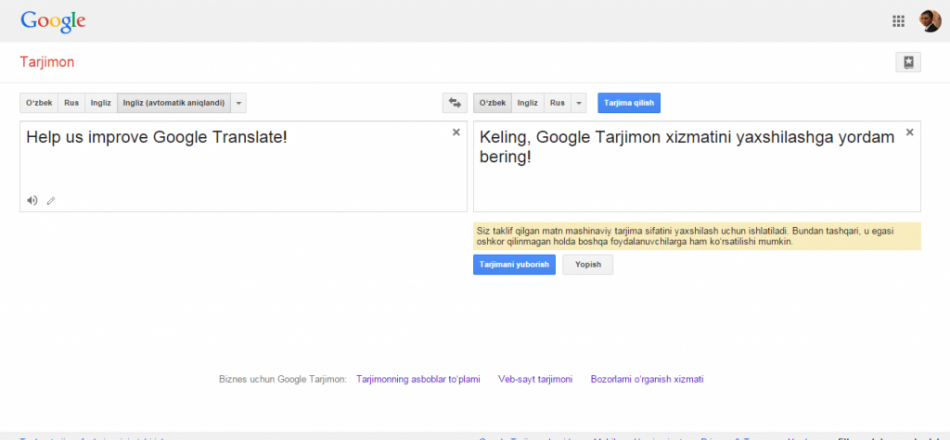Image resolution: width=950 pixels, height=440 pixels.
Task: Click the Tarjima qilish button
Action: tap(629, 103)
